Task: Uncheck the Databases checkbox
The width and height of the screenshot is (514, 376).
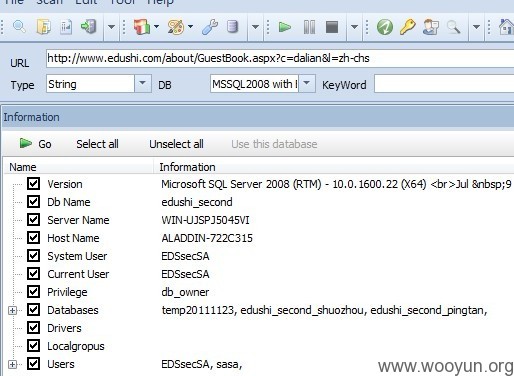Action: [x=33, y=310]
